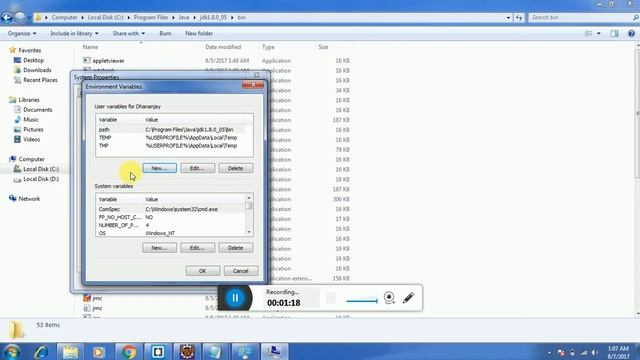Sort files by Type column header
Viewport: 640px width, 360px height.
268,47
